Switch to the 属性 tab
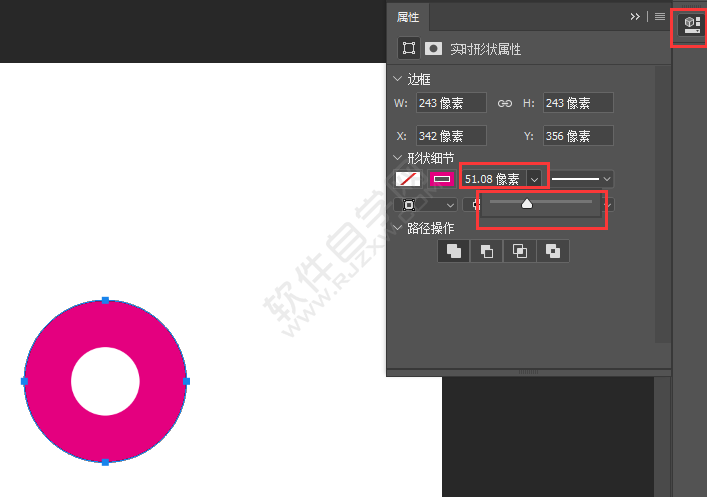707x497 pixels. (x=408, y=17)
